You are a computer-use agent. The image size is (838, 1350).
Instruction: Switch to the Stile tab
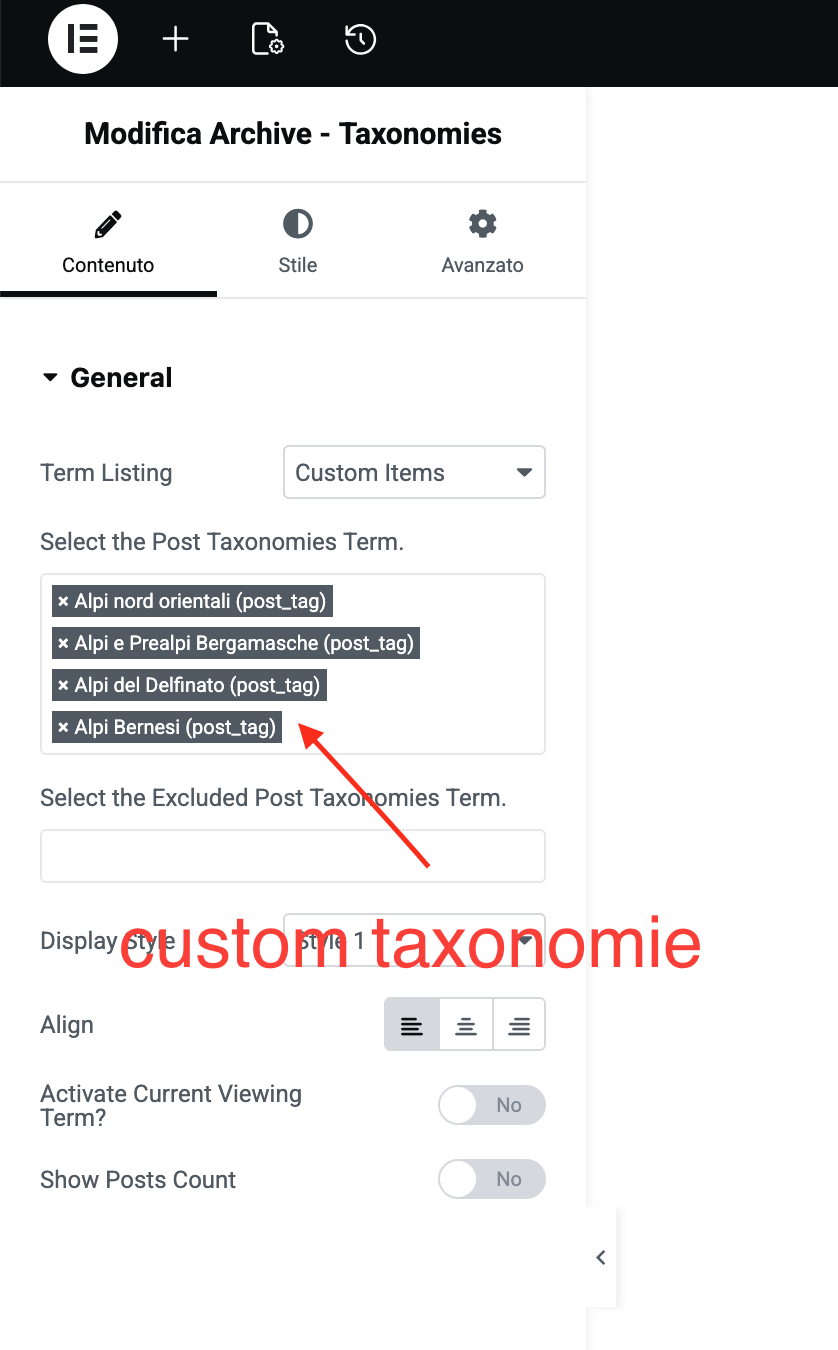click(x=298, y=241)
